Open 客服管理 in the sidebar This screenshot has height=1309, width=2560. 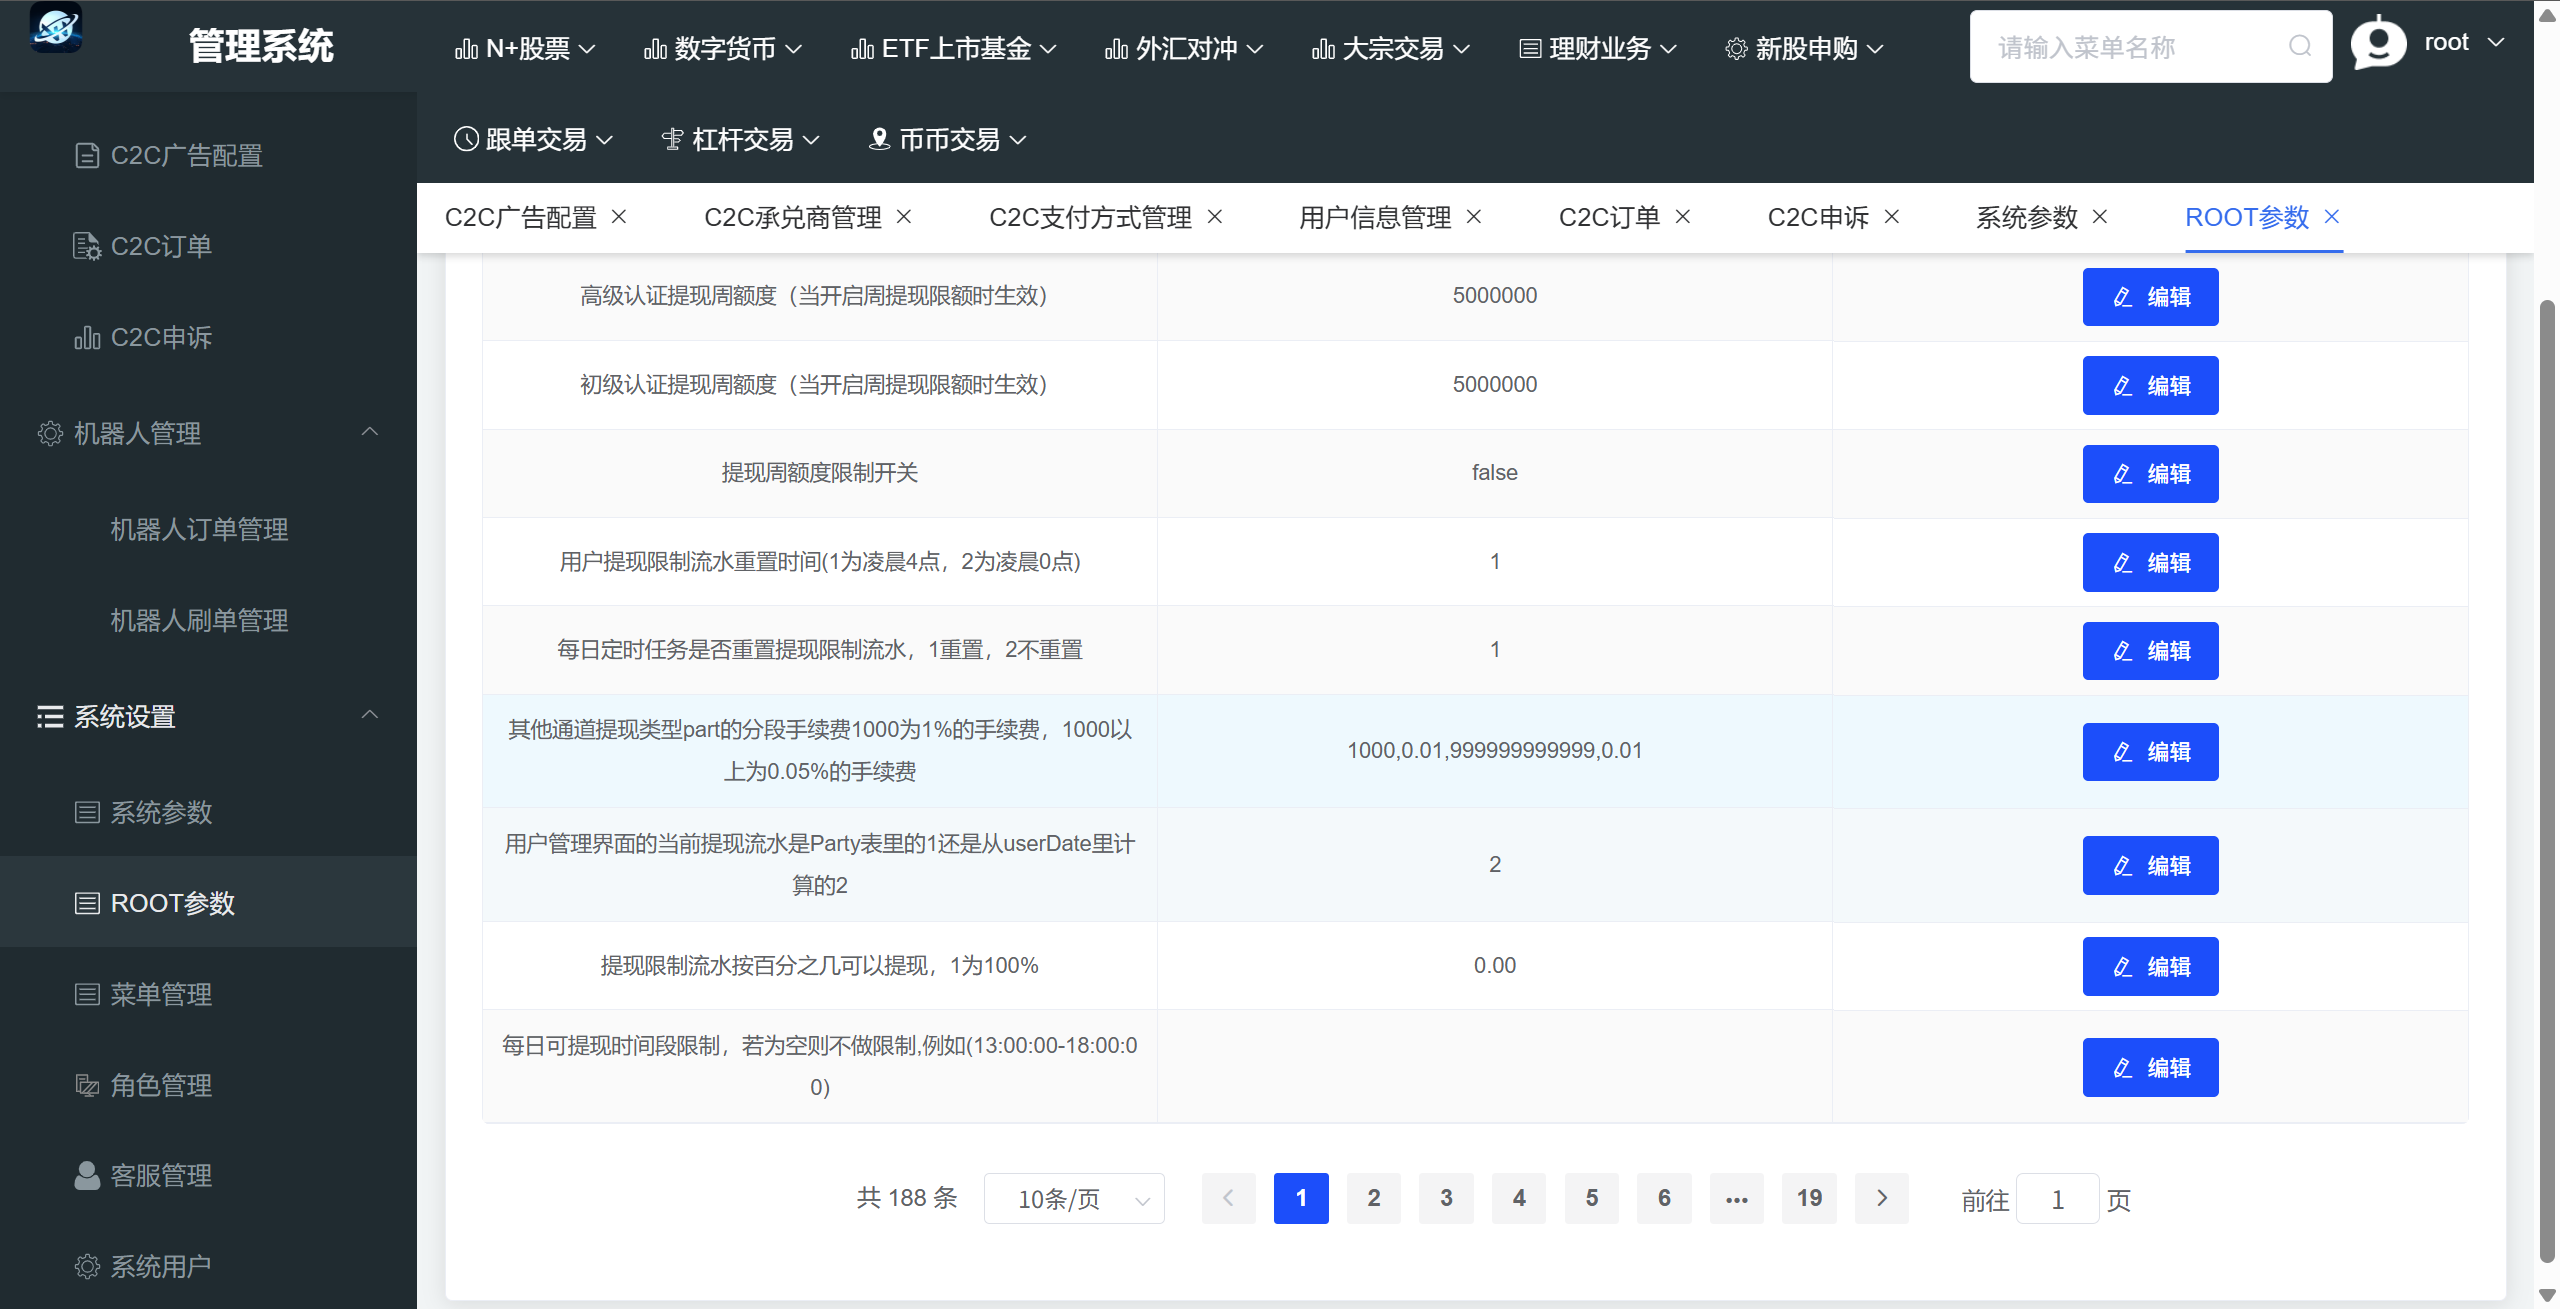160,1175
